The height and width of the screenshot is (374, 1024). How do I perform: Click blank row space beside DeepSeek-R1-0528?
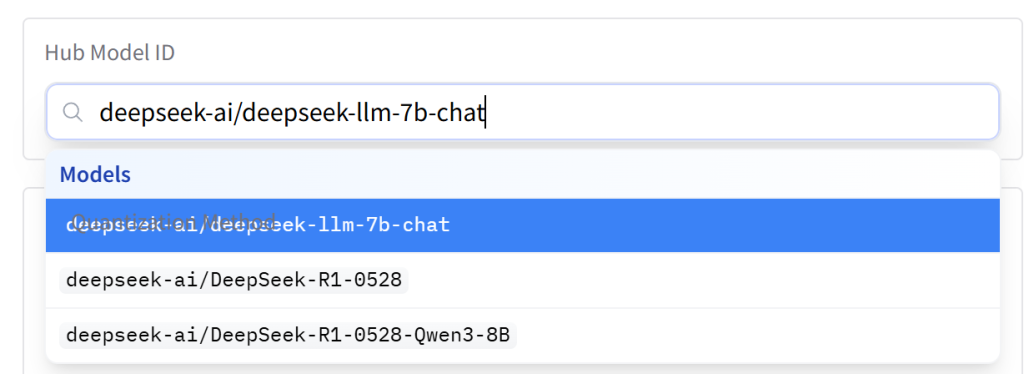coord(703,280)
